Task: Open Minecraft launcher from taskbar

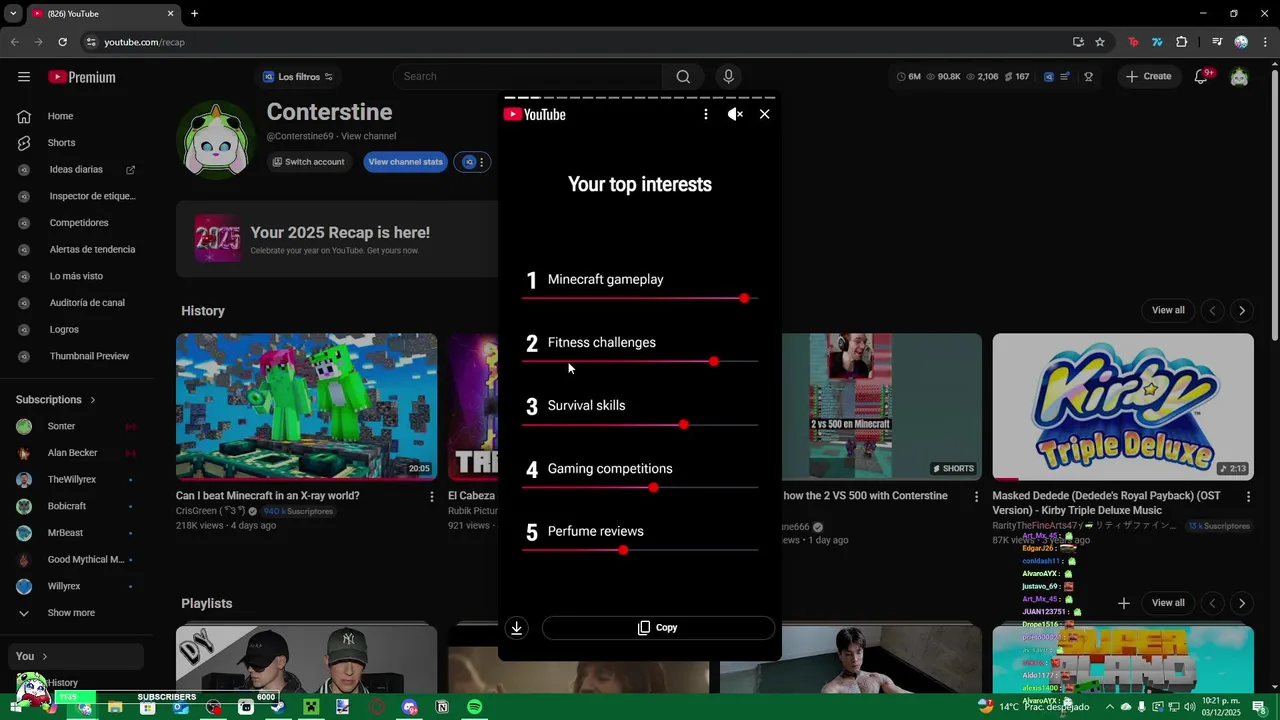Action: pos(311,707)
